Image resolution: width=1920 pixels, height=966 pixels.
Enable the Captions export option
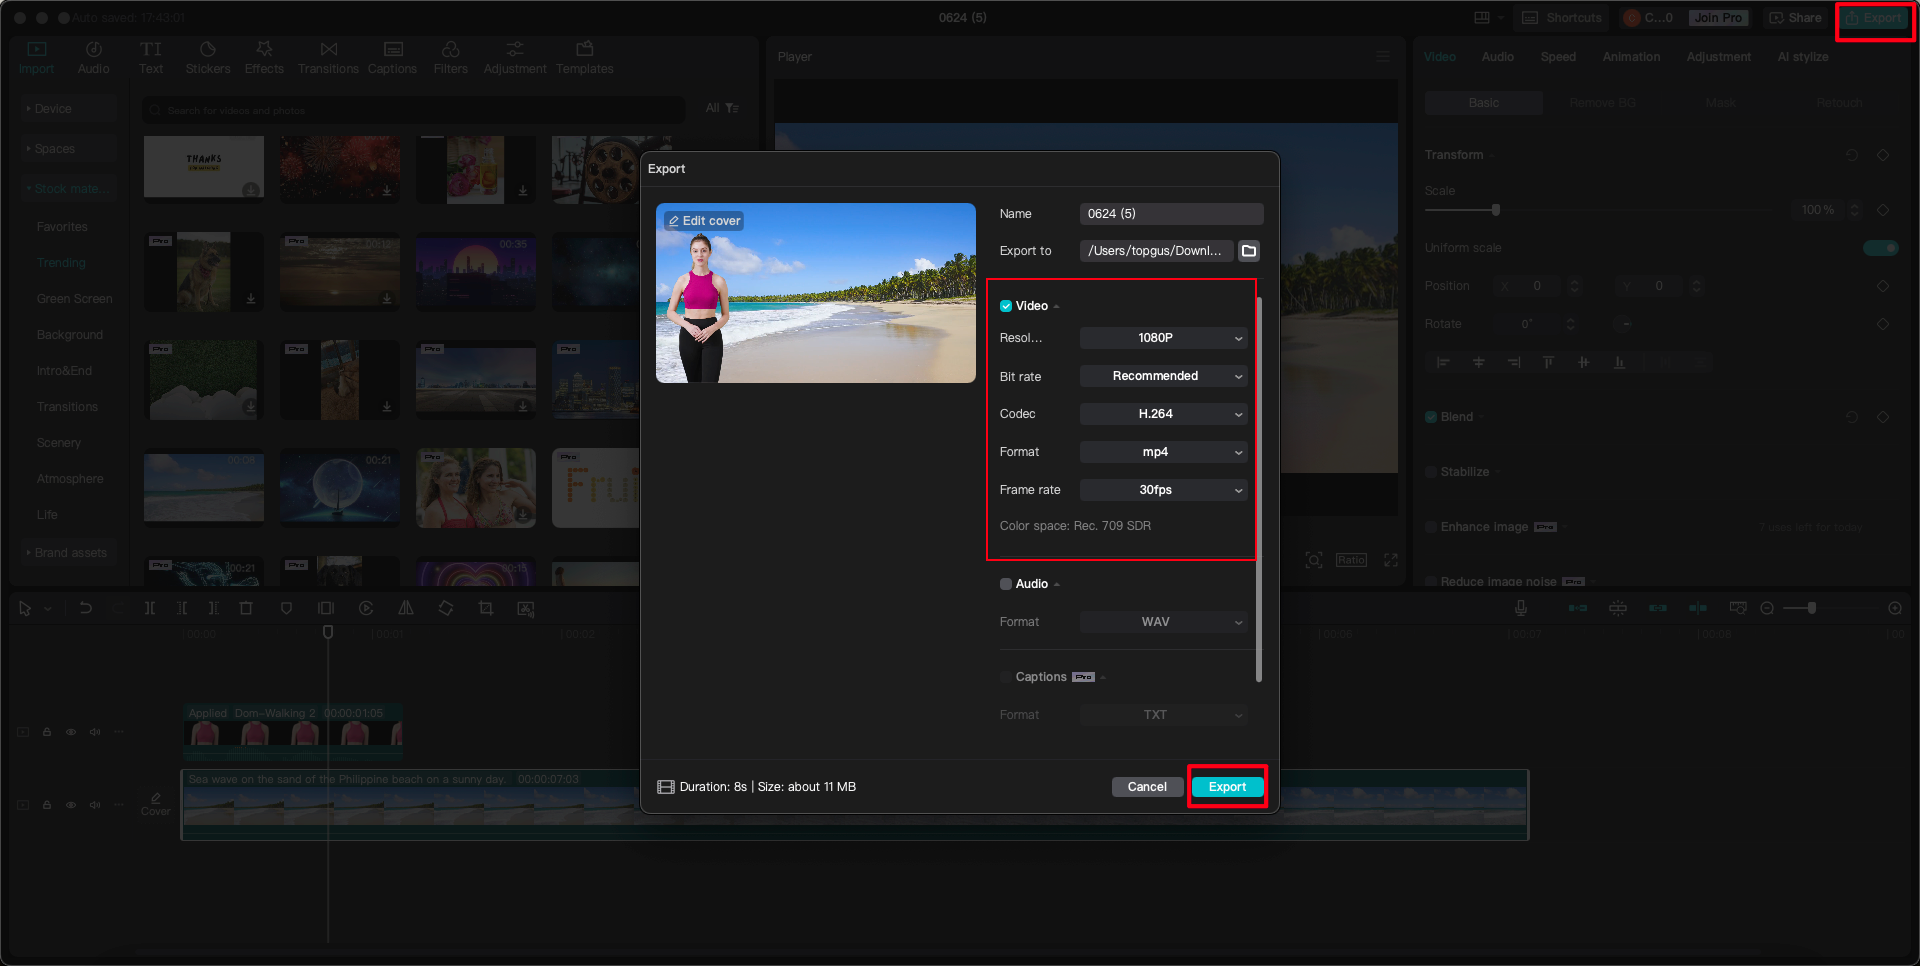point(1006,677)
